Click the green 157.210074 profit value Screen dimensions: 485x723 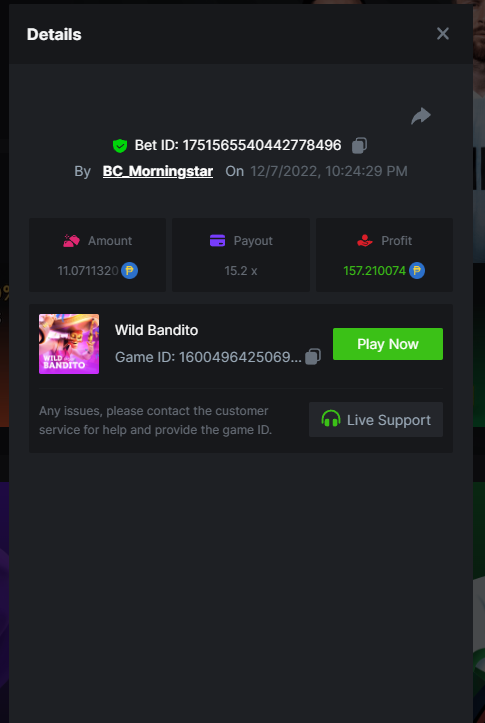pos(374,271)
